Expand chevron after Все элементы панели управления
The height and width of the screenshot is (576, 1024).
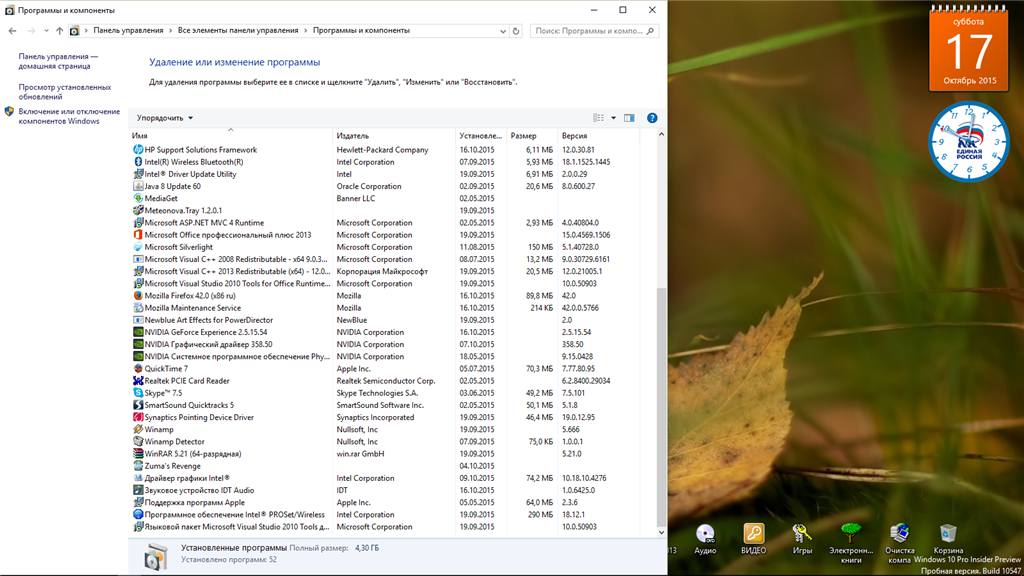coord(306,31)
